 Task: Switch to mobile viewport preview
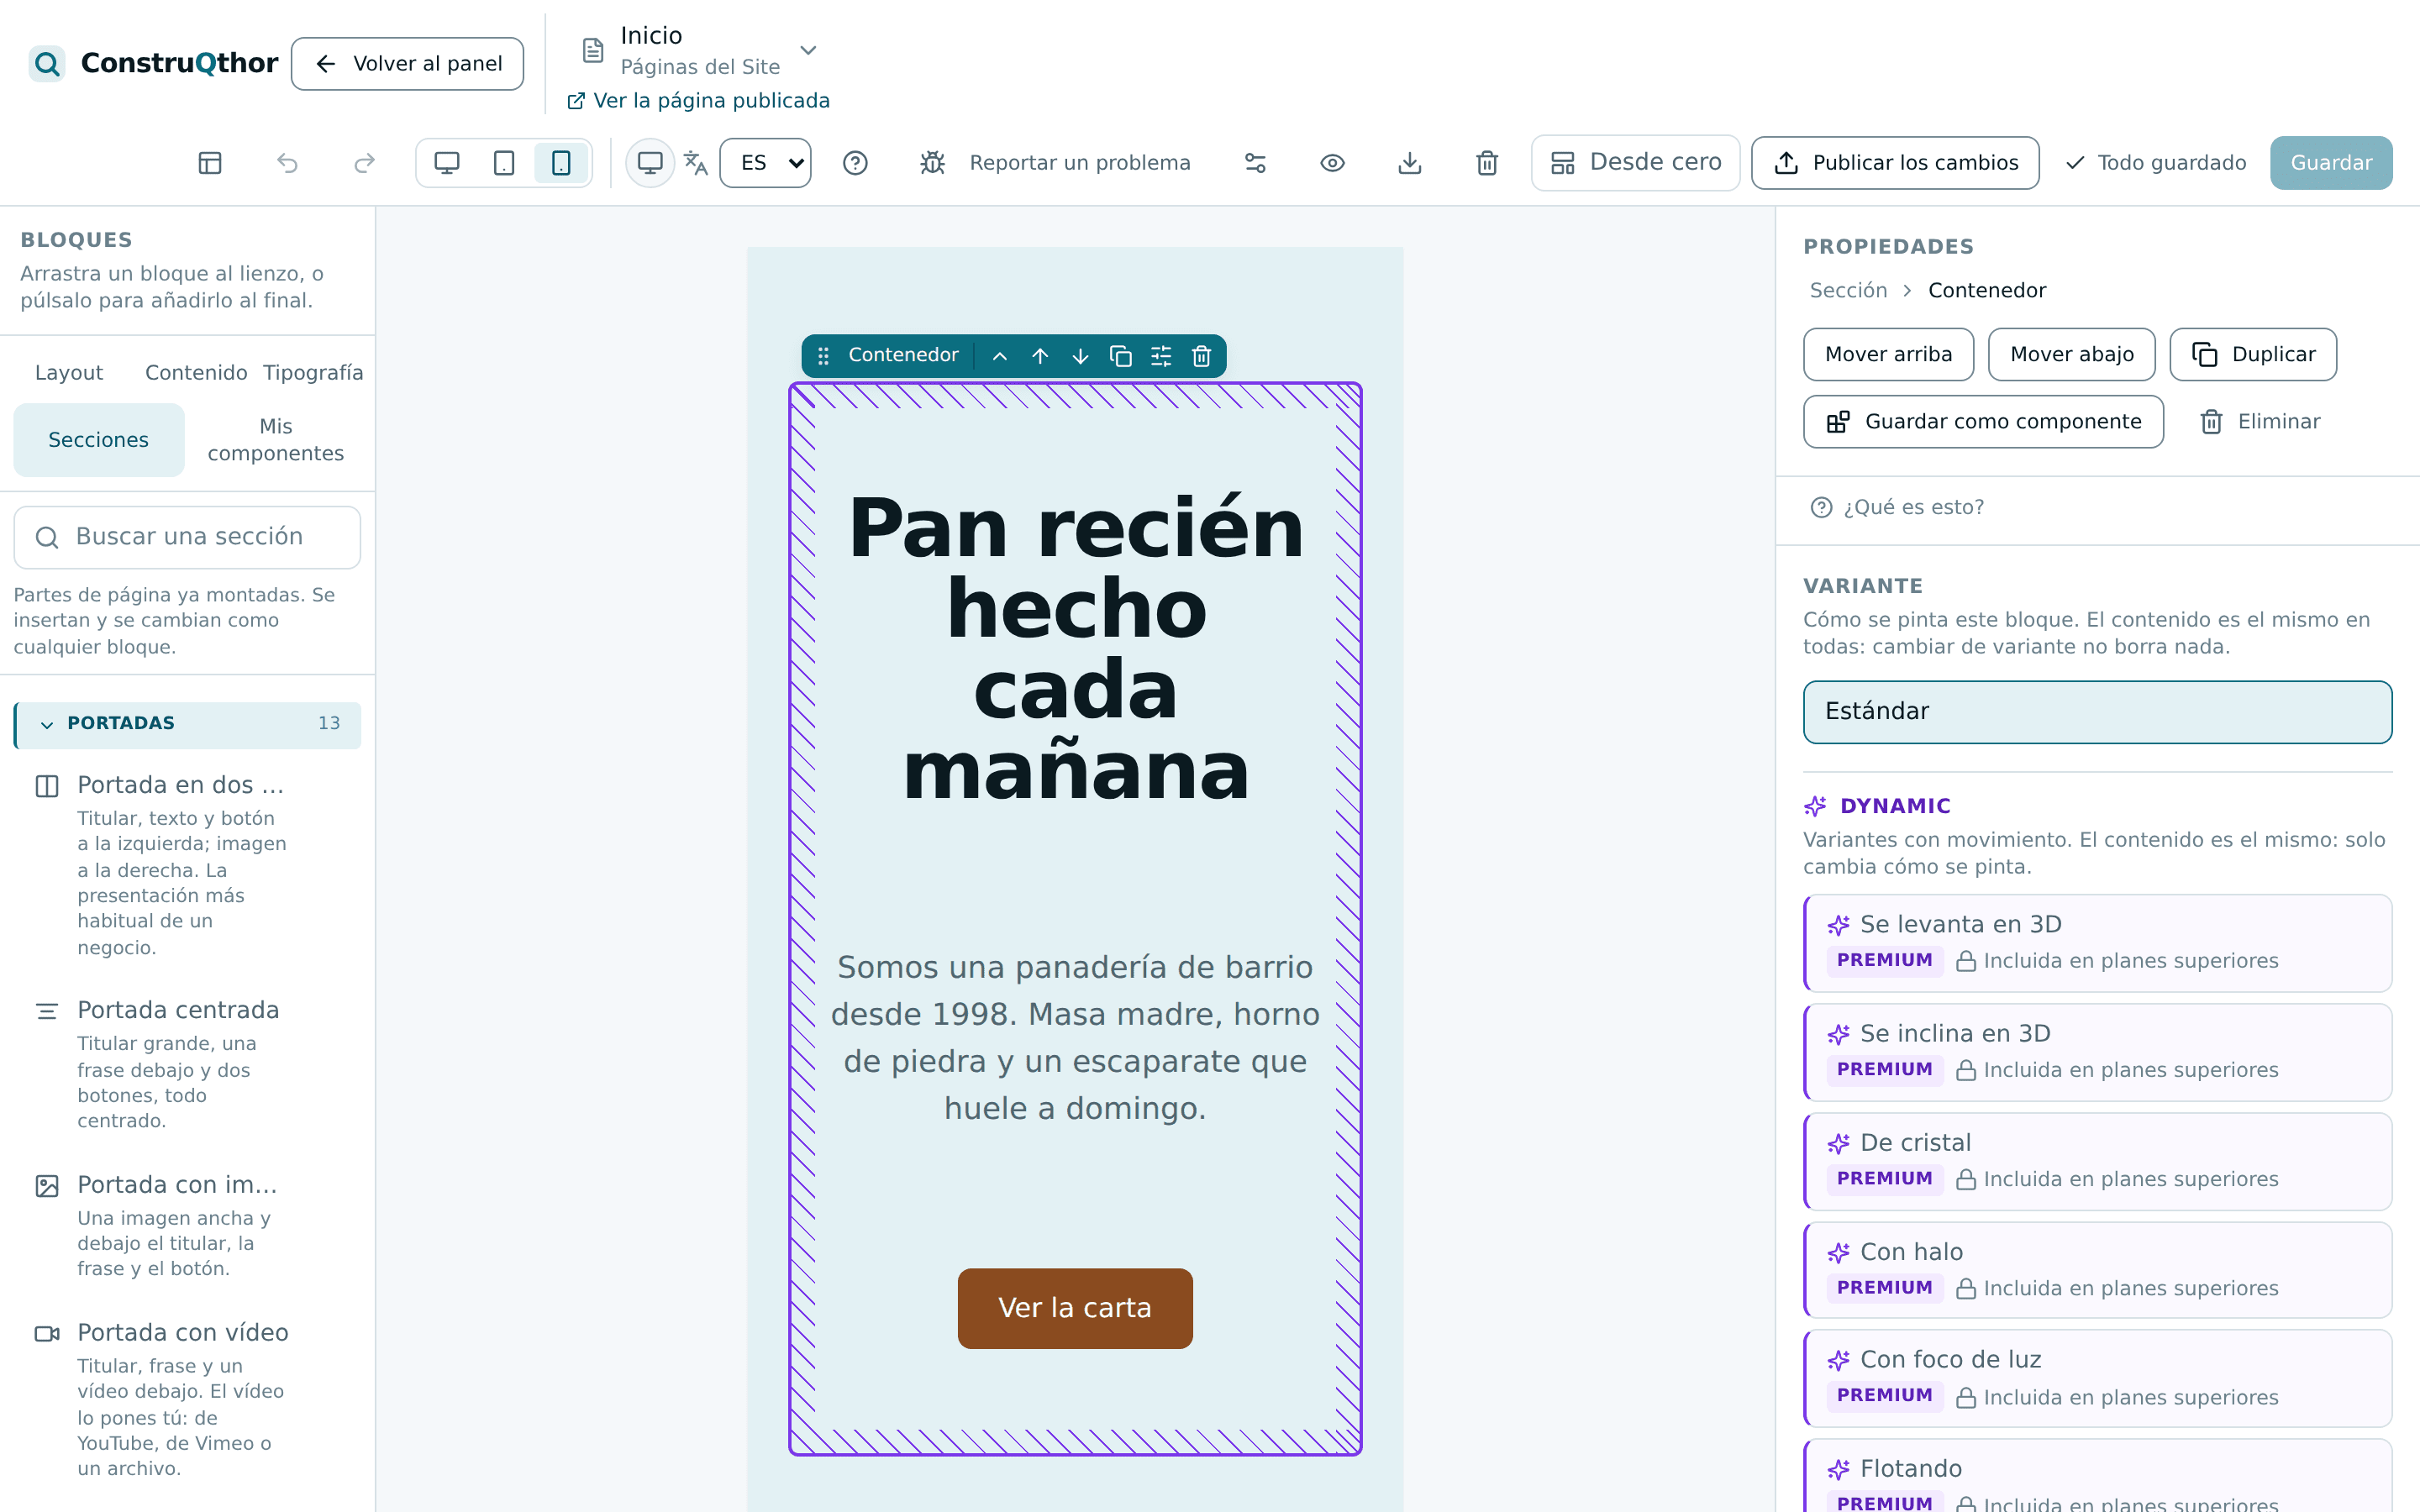(x=561, y=163)
